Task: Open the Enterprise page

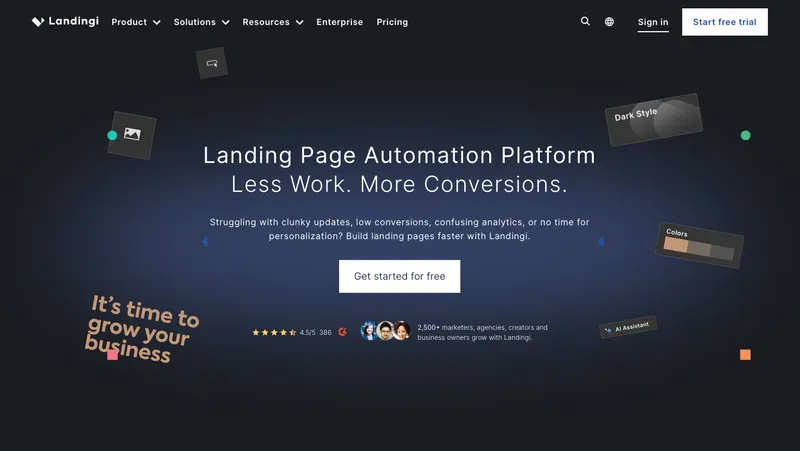Action: pos(340,22)
